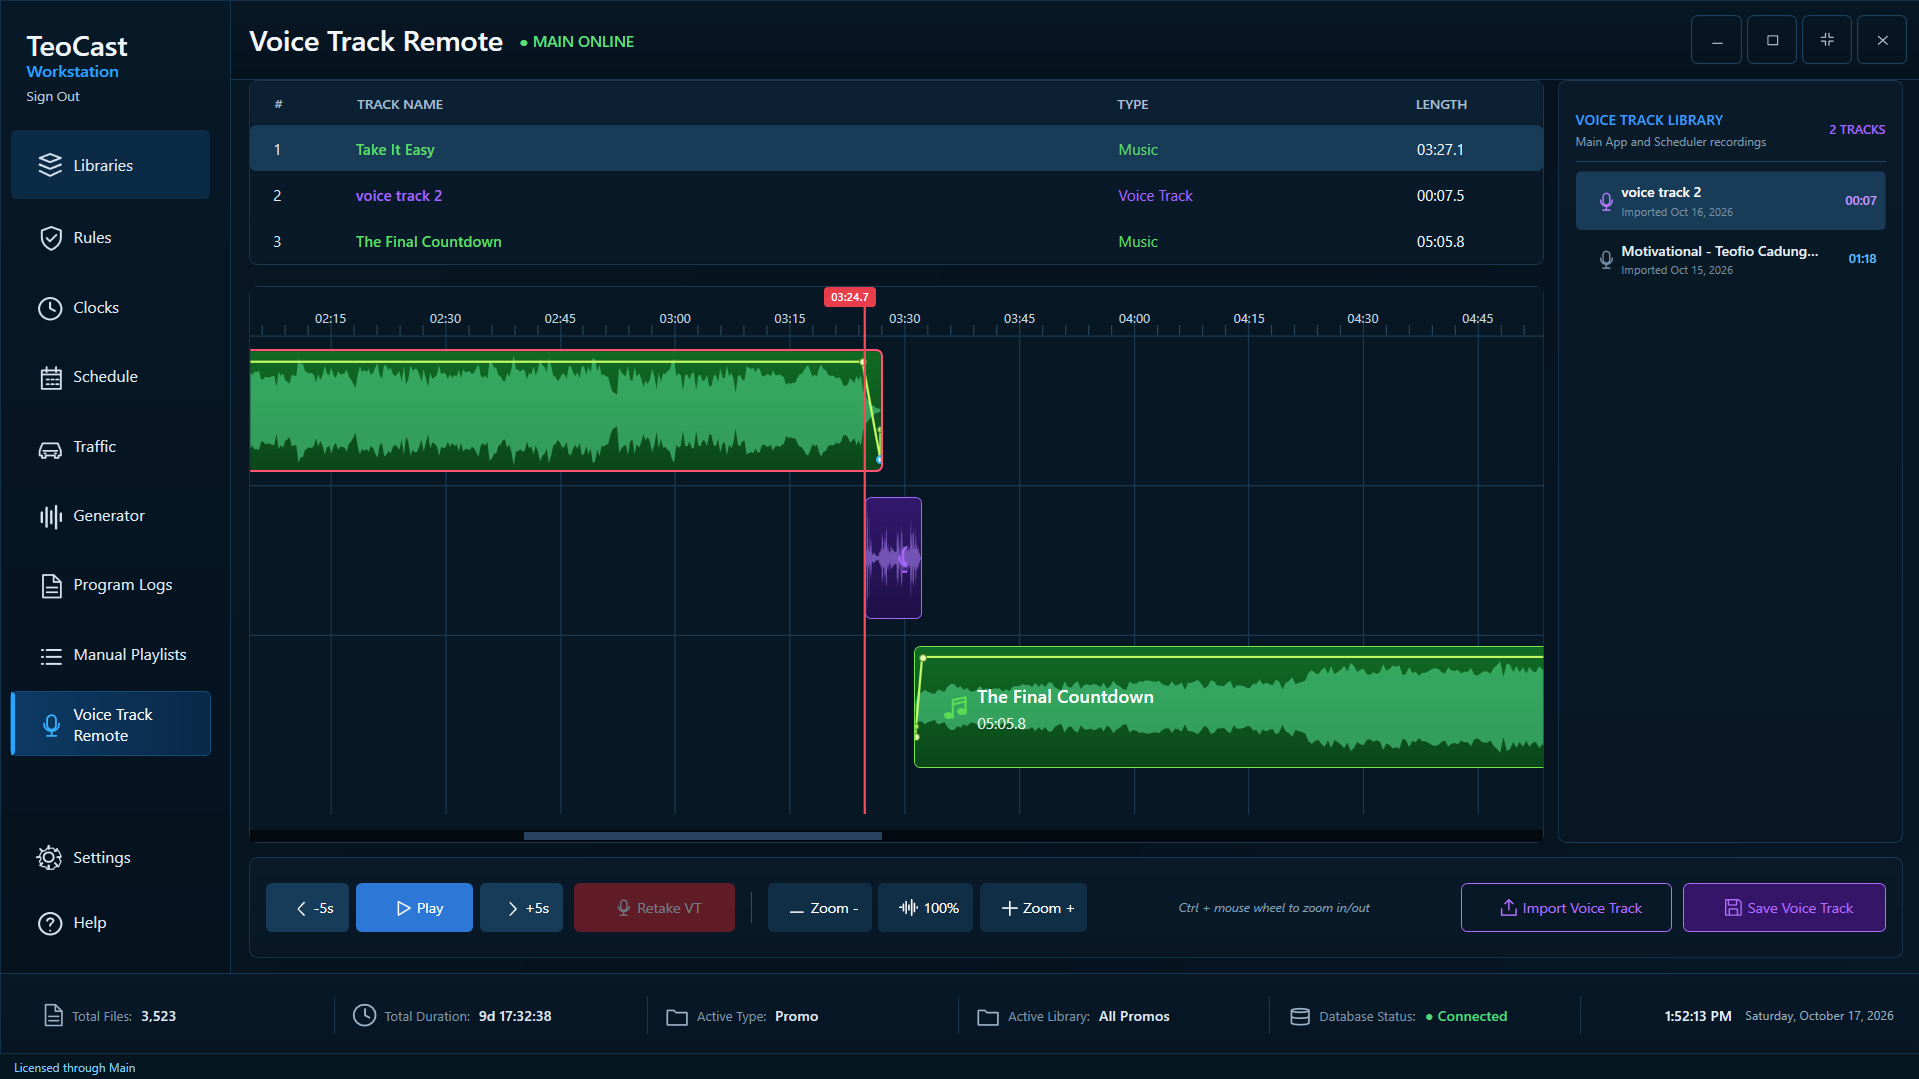Open the Libraries section
This screenshot has height=1079, width=1919.
point(110,165)
